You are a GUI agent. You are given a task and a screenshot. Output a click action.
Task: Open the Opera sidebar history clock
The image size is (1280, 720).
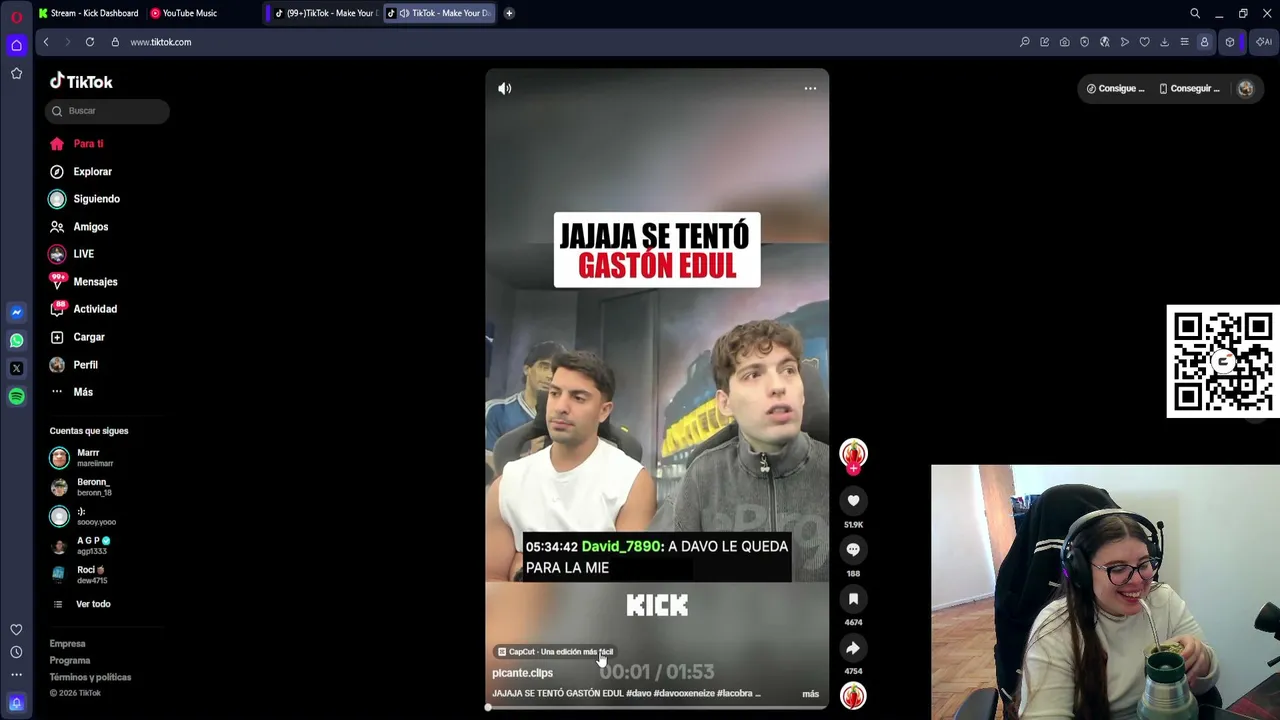[16, 652]
